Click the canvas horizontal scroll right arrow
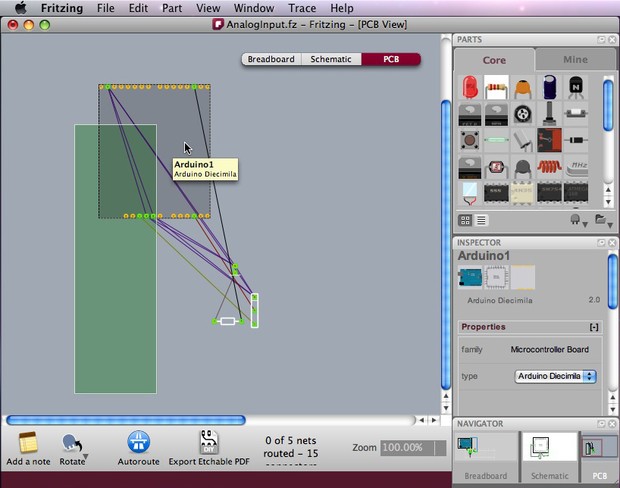Image resolution: width=620 pixels, height=488 pixels. [434, 420]
